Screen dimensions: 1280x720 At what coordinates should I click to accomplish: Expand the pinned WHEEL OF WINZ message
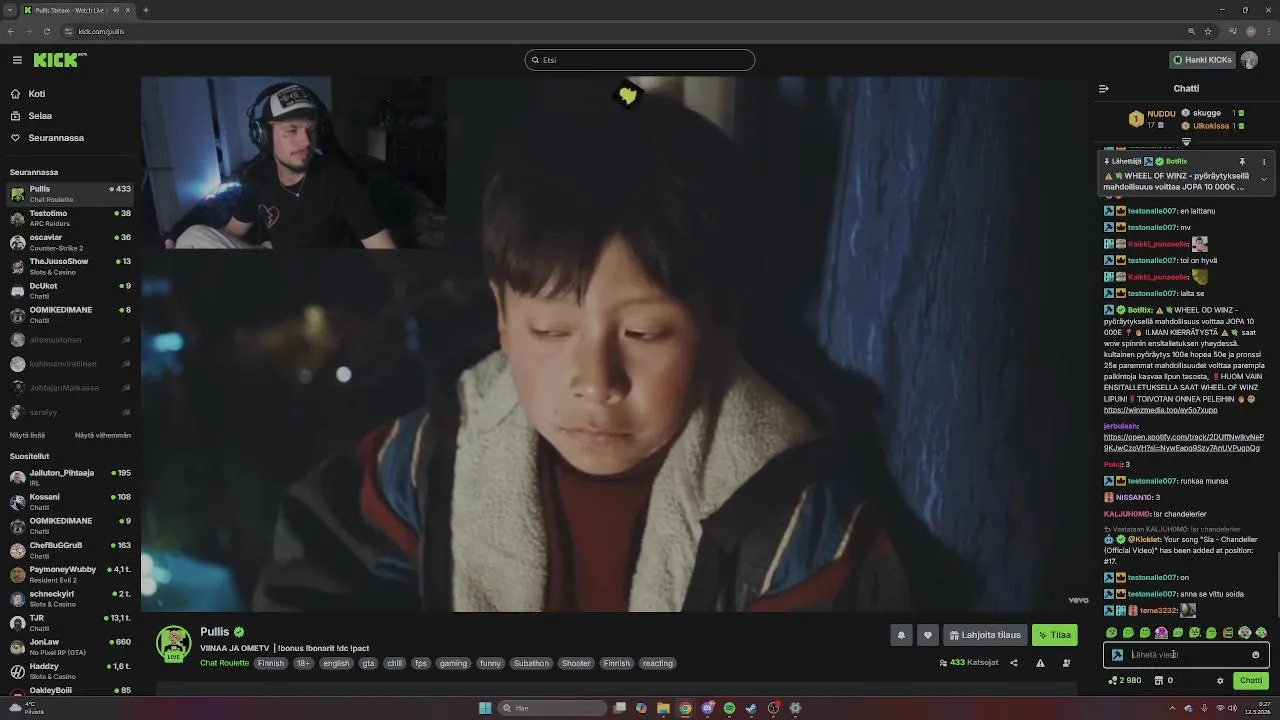[1264, 179]
